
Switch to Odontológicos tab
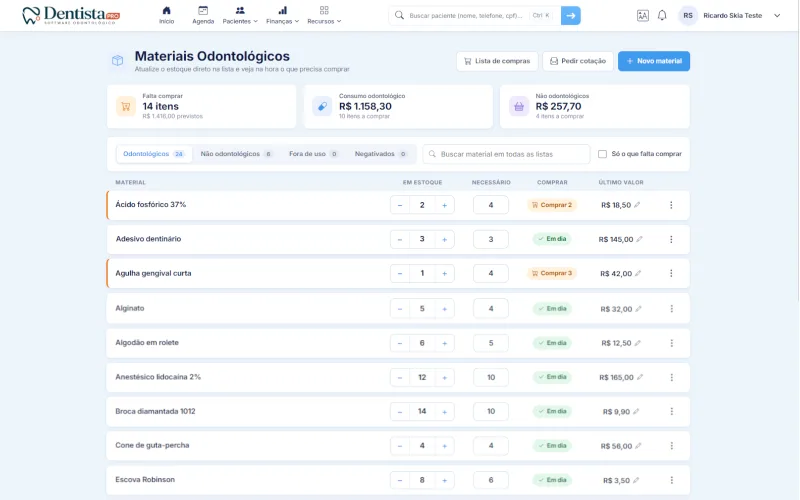point(154,154)
